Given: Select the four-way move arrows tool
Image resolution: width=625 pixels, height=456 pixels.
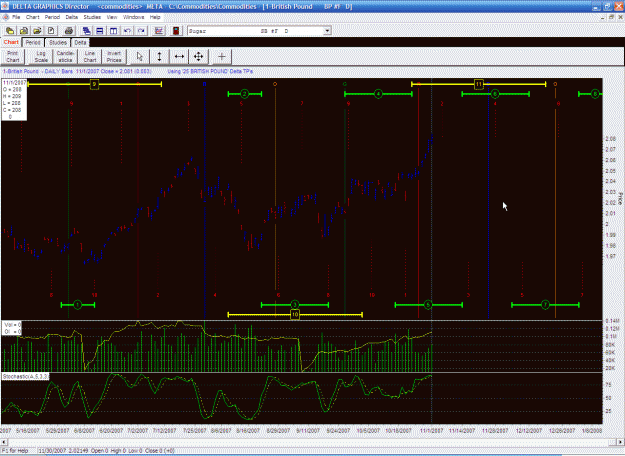Looking at the screenshot, I should click(x=199, y=57).
